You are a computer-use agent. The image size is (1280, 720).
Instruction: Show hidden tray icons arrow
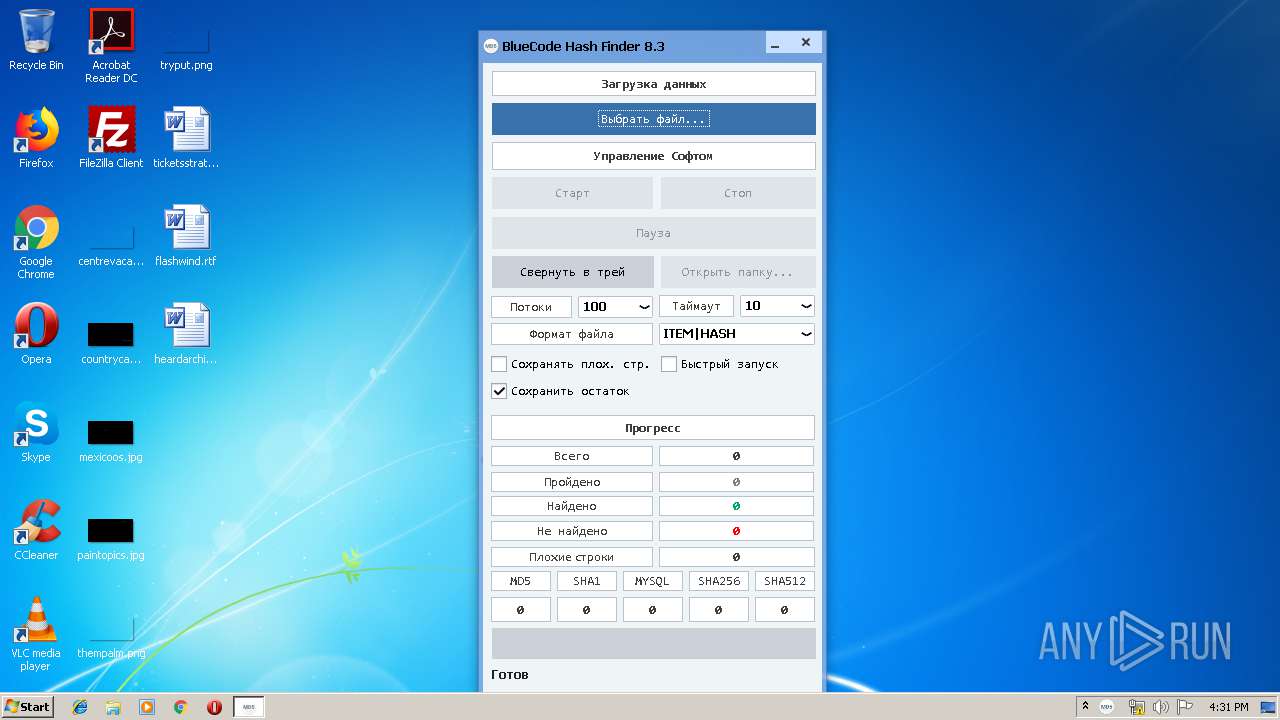[1085, 707]
